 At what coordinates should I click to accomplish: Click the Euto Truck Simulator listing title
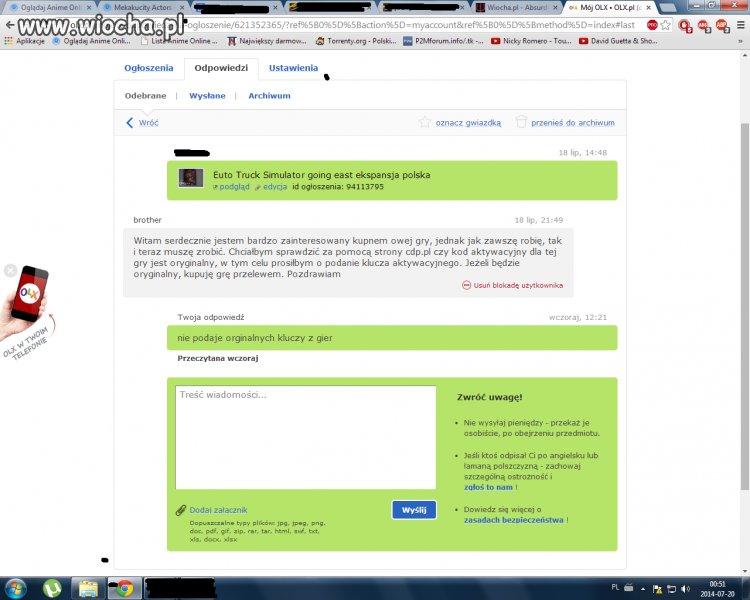321,175
